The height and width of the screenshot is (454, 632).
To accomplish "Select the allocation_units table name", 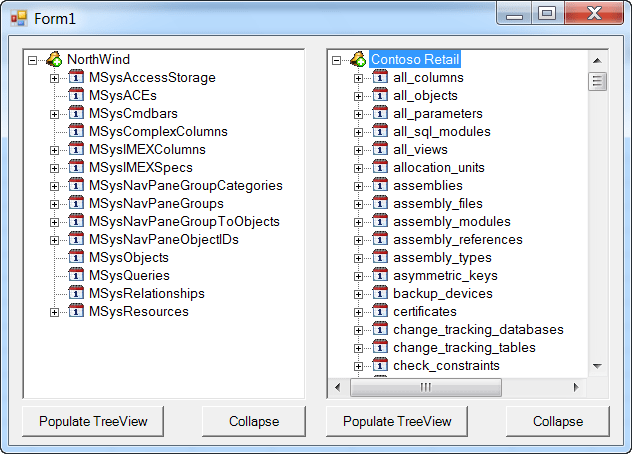I will pos(439,167).
